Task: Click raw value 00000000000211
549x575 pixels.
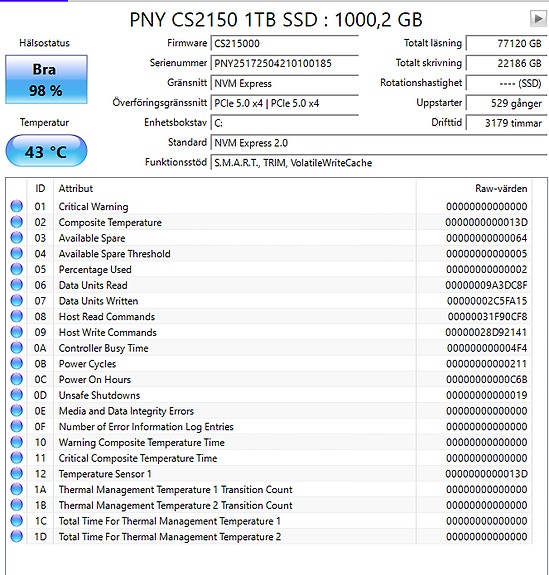Action: [487, 363]
